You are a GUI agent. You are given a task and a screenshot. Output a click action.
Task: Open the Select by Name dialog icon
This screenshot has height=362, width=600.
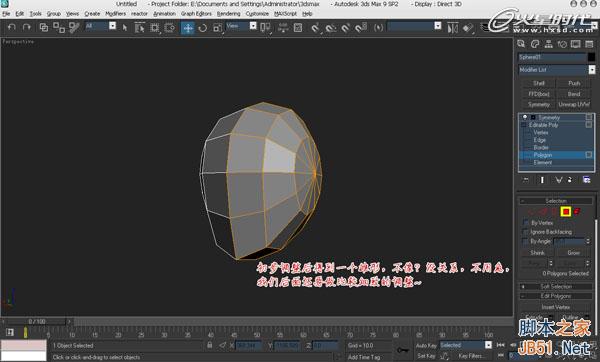(139, 28)
